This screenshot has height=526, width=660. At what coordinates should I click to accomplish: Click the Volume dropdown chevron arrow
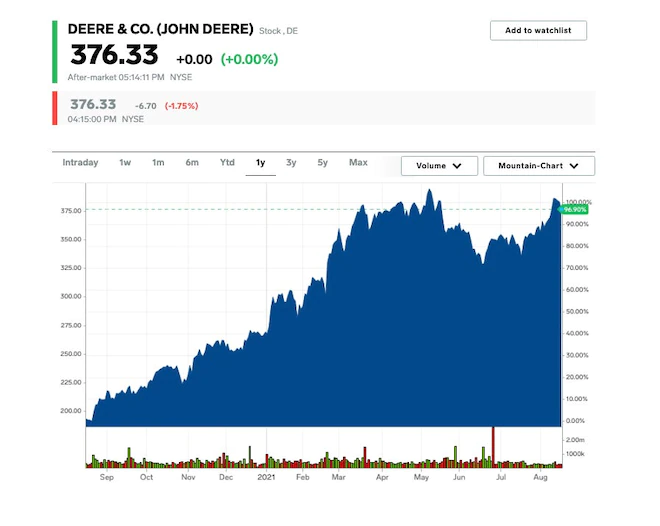(x=457, y=166)
